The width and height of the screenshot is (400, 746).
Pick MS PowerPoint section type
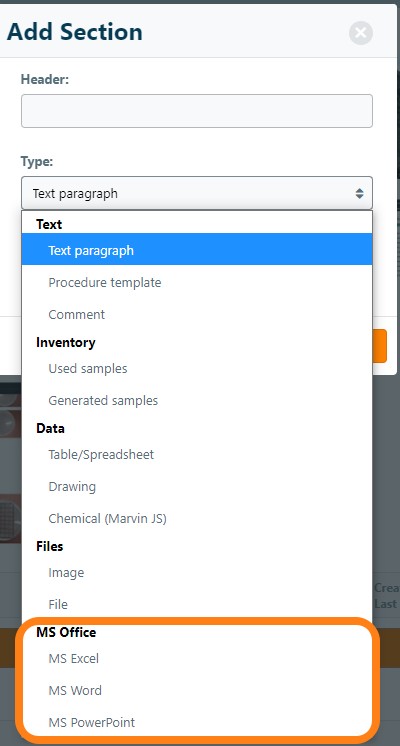pos(197,722)
